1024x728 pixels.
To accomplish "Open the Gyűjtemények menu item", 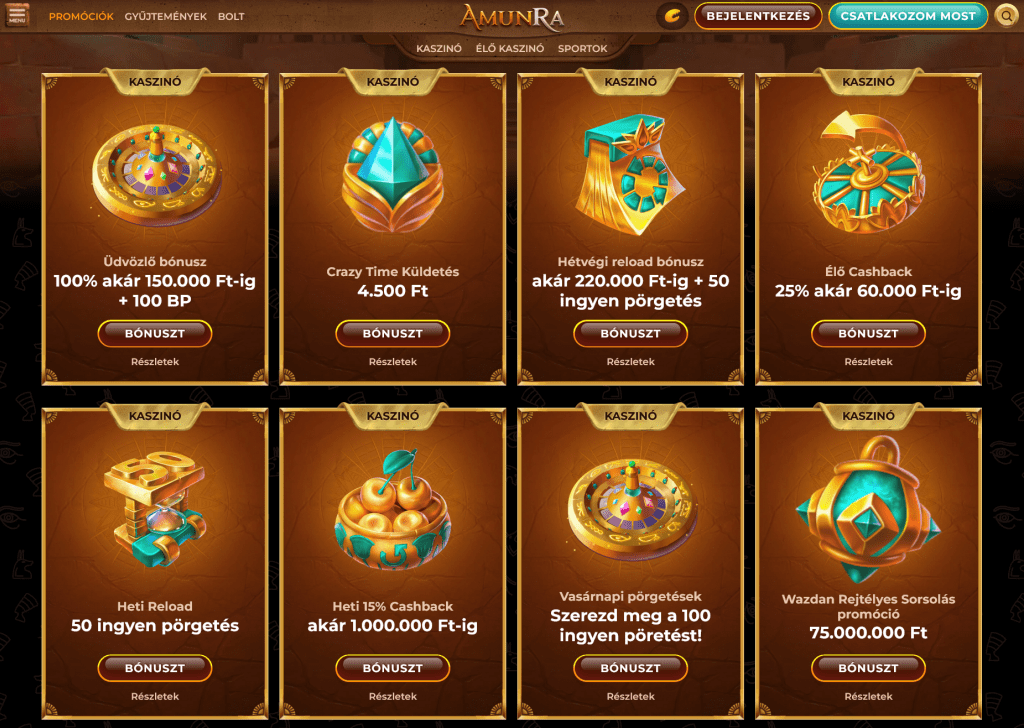I will point(166,16).
